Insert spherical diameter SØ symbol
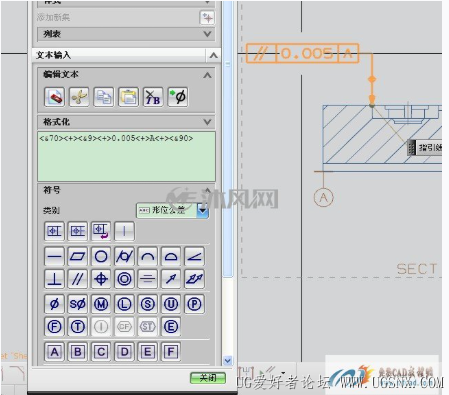The width and height of the screenshot is (449, 395). [78, 304]
